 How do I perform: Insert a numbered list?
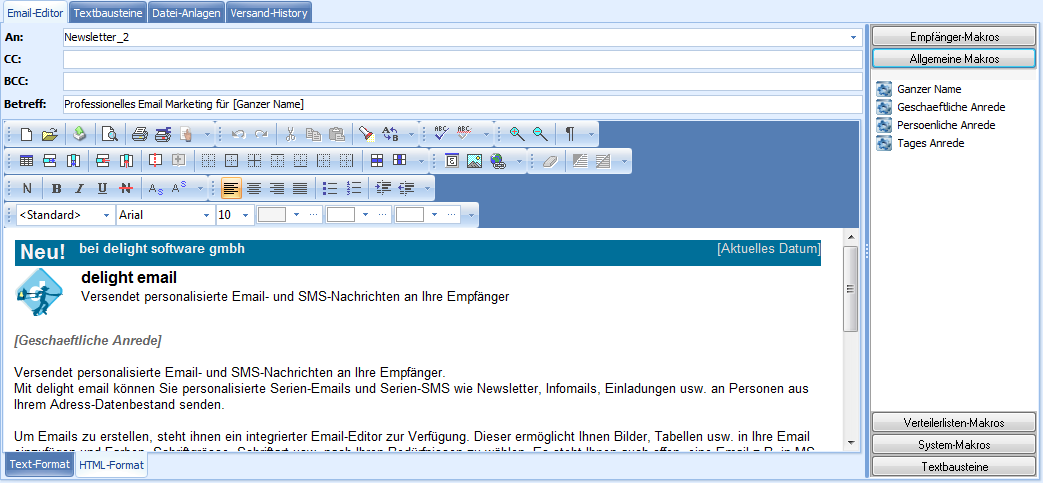pos(354,188)
